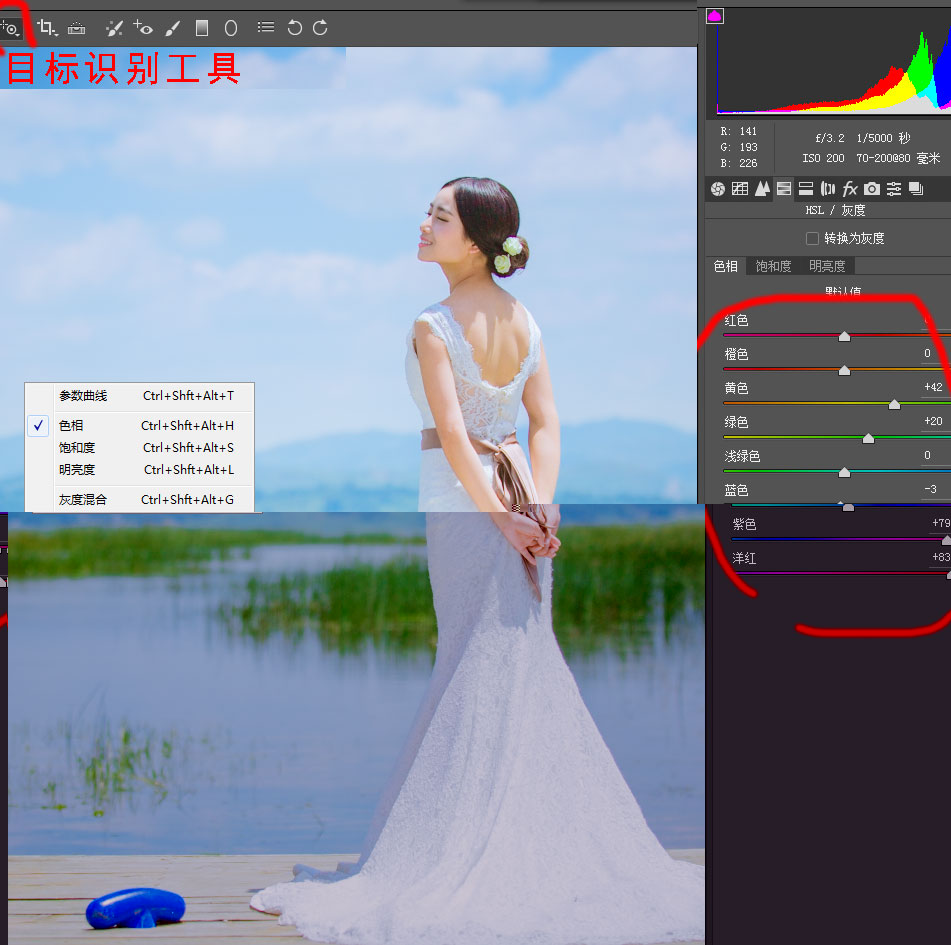Click the 蓝色 hue slider handle
This screenshot has height=945, width=951.
click(x=849, y=507)
